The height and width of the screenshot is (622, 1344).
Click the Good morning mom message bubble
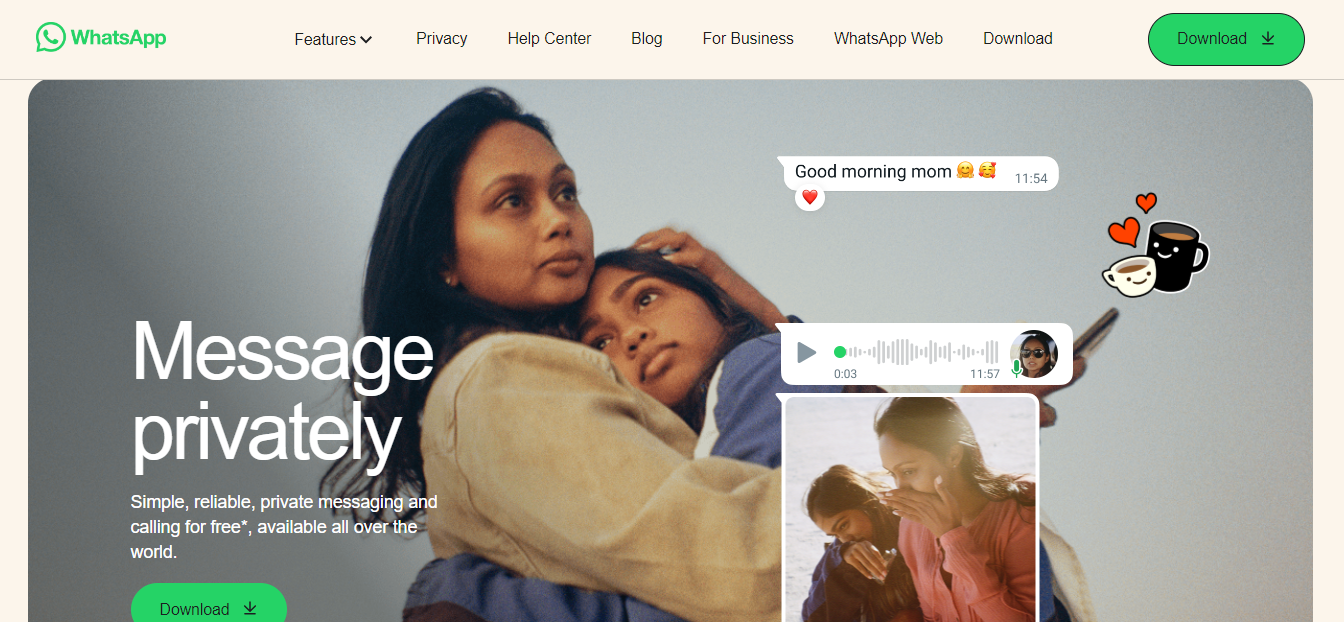tap(920, 173)
